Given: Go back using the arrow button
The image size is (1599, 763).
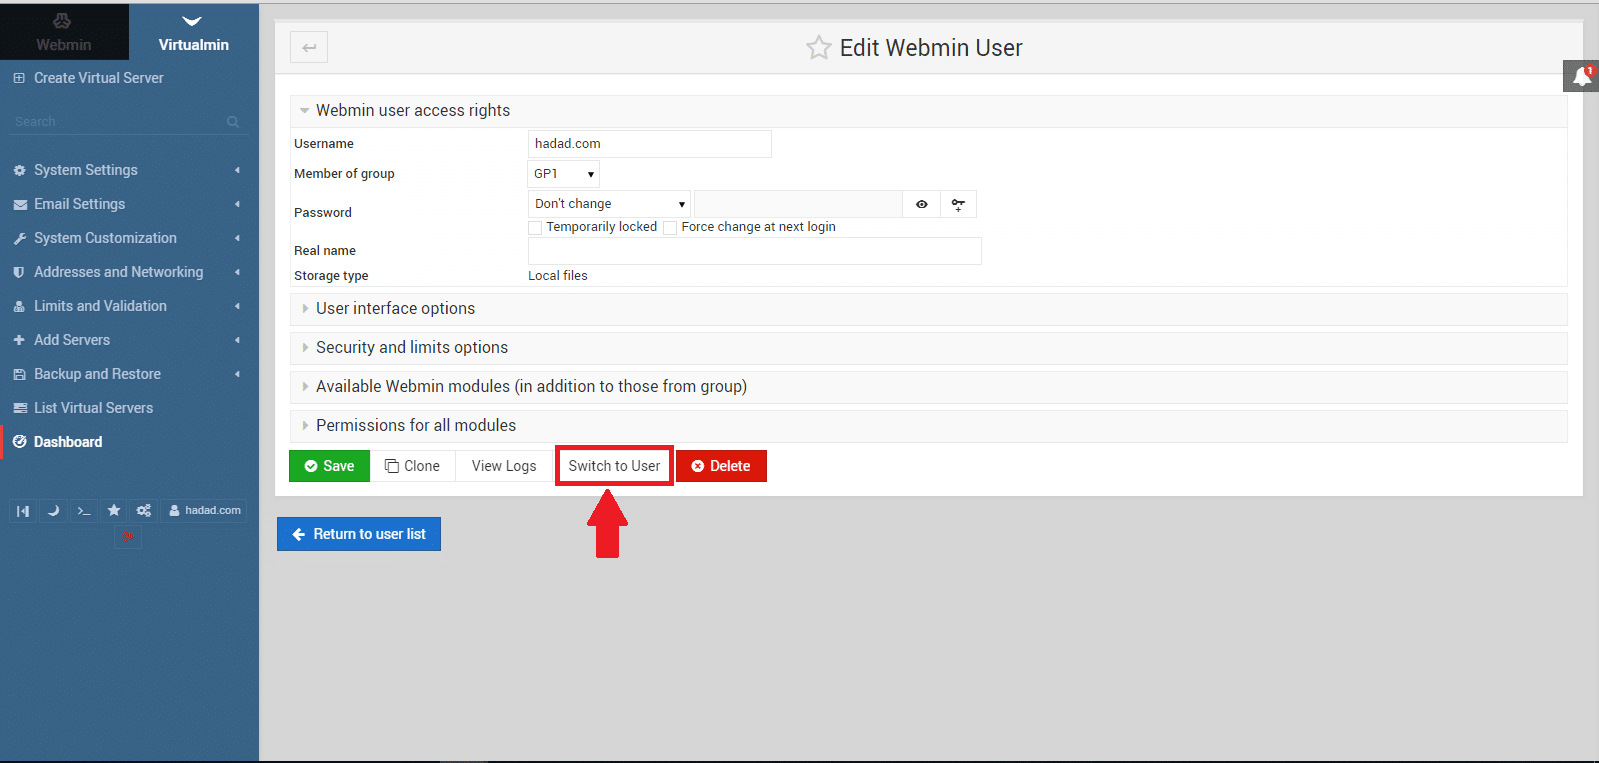Looking at the screenshot, I should 309,47.
